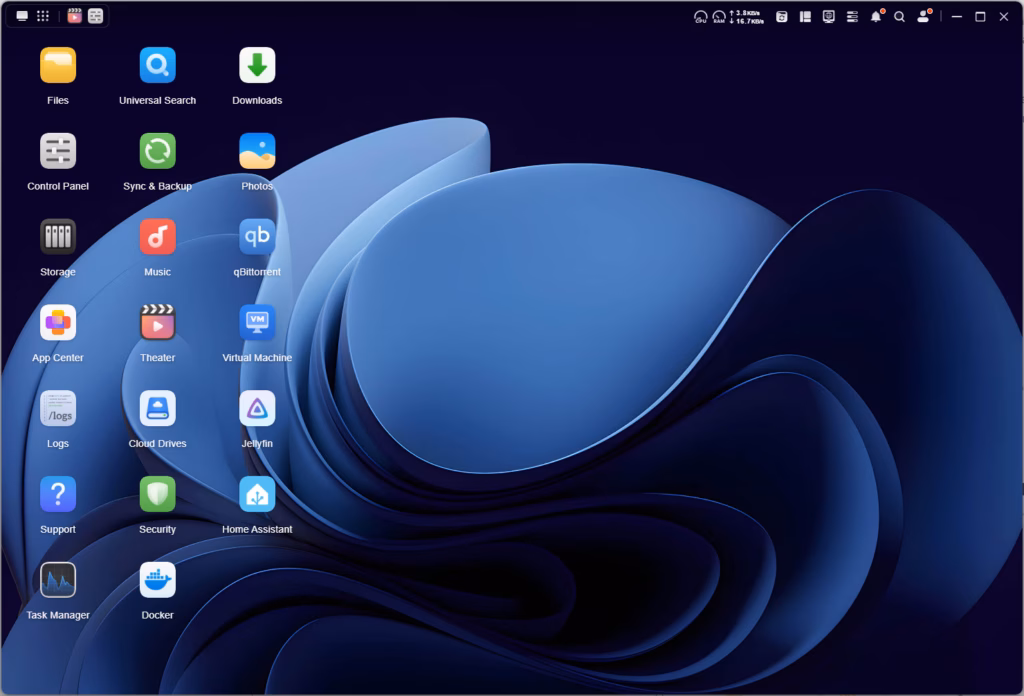1024x696 pixels.
Task: Open the Logs desktop icon
Action: tap(58, 409)
